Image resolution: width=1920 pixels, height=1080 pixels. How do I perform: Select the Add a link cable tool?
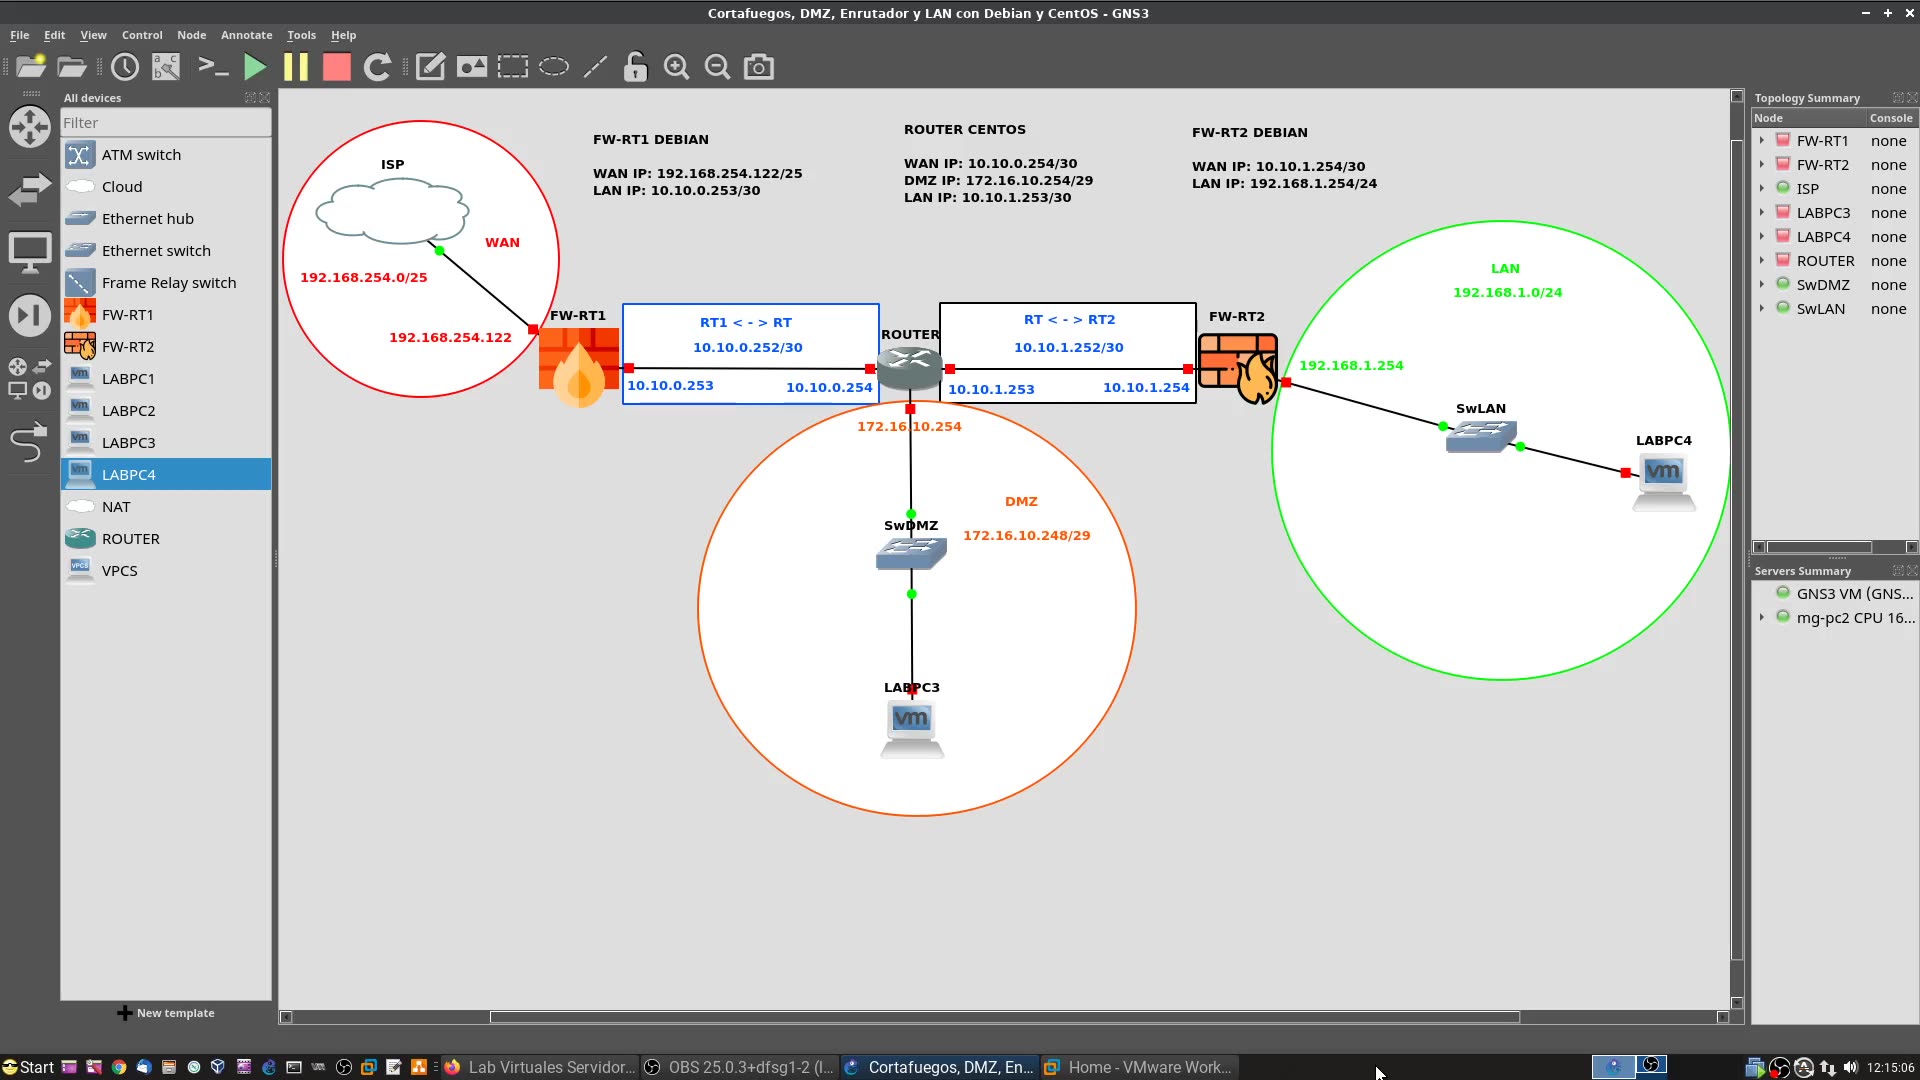(30, 441)
